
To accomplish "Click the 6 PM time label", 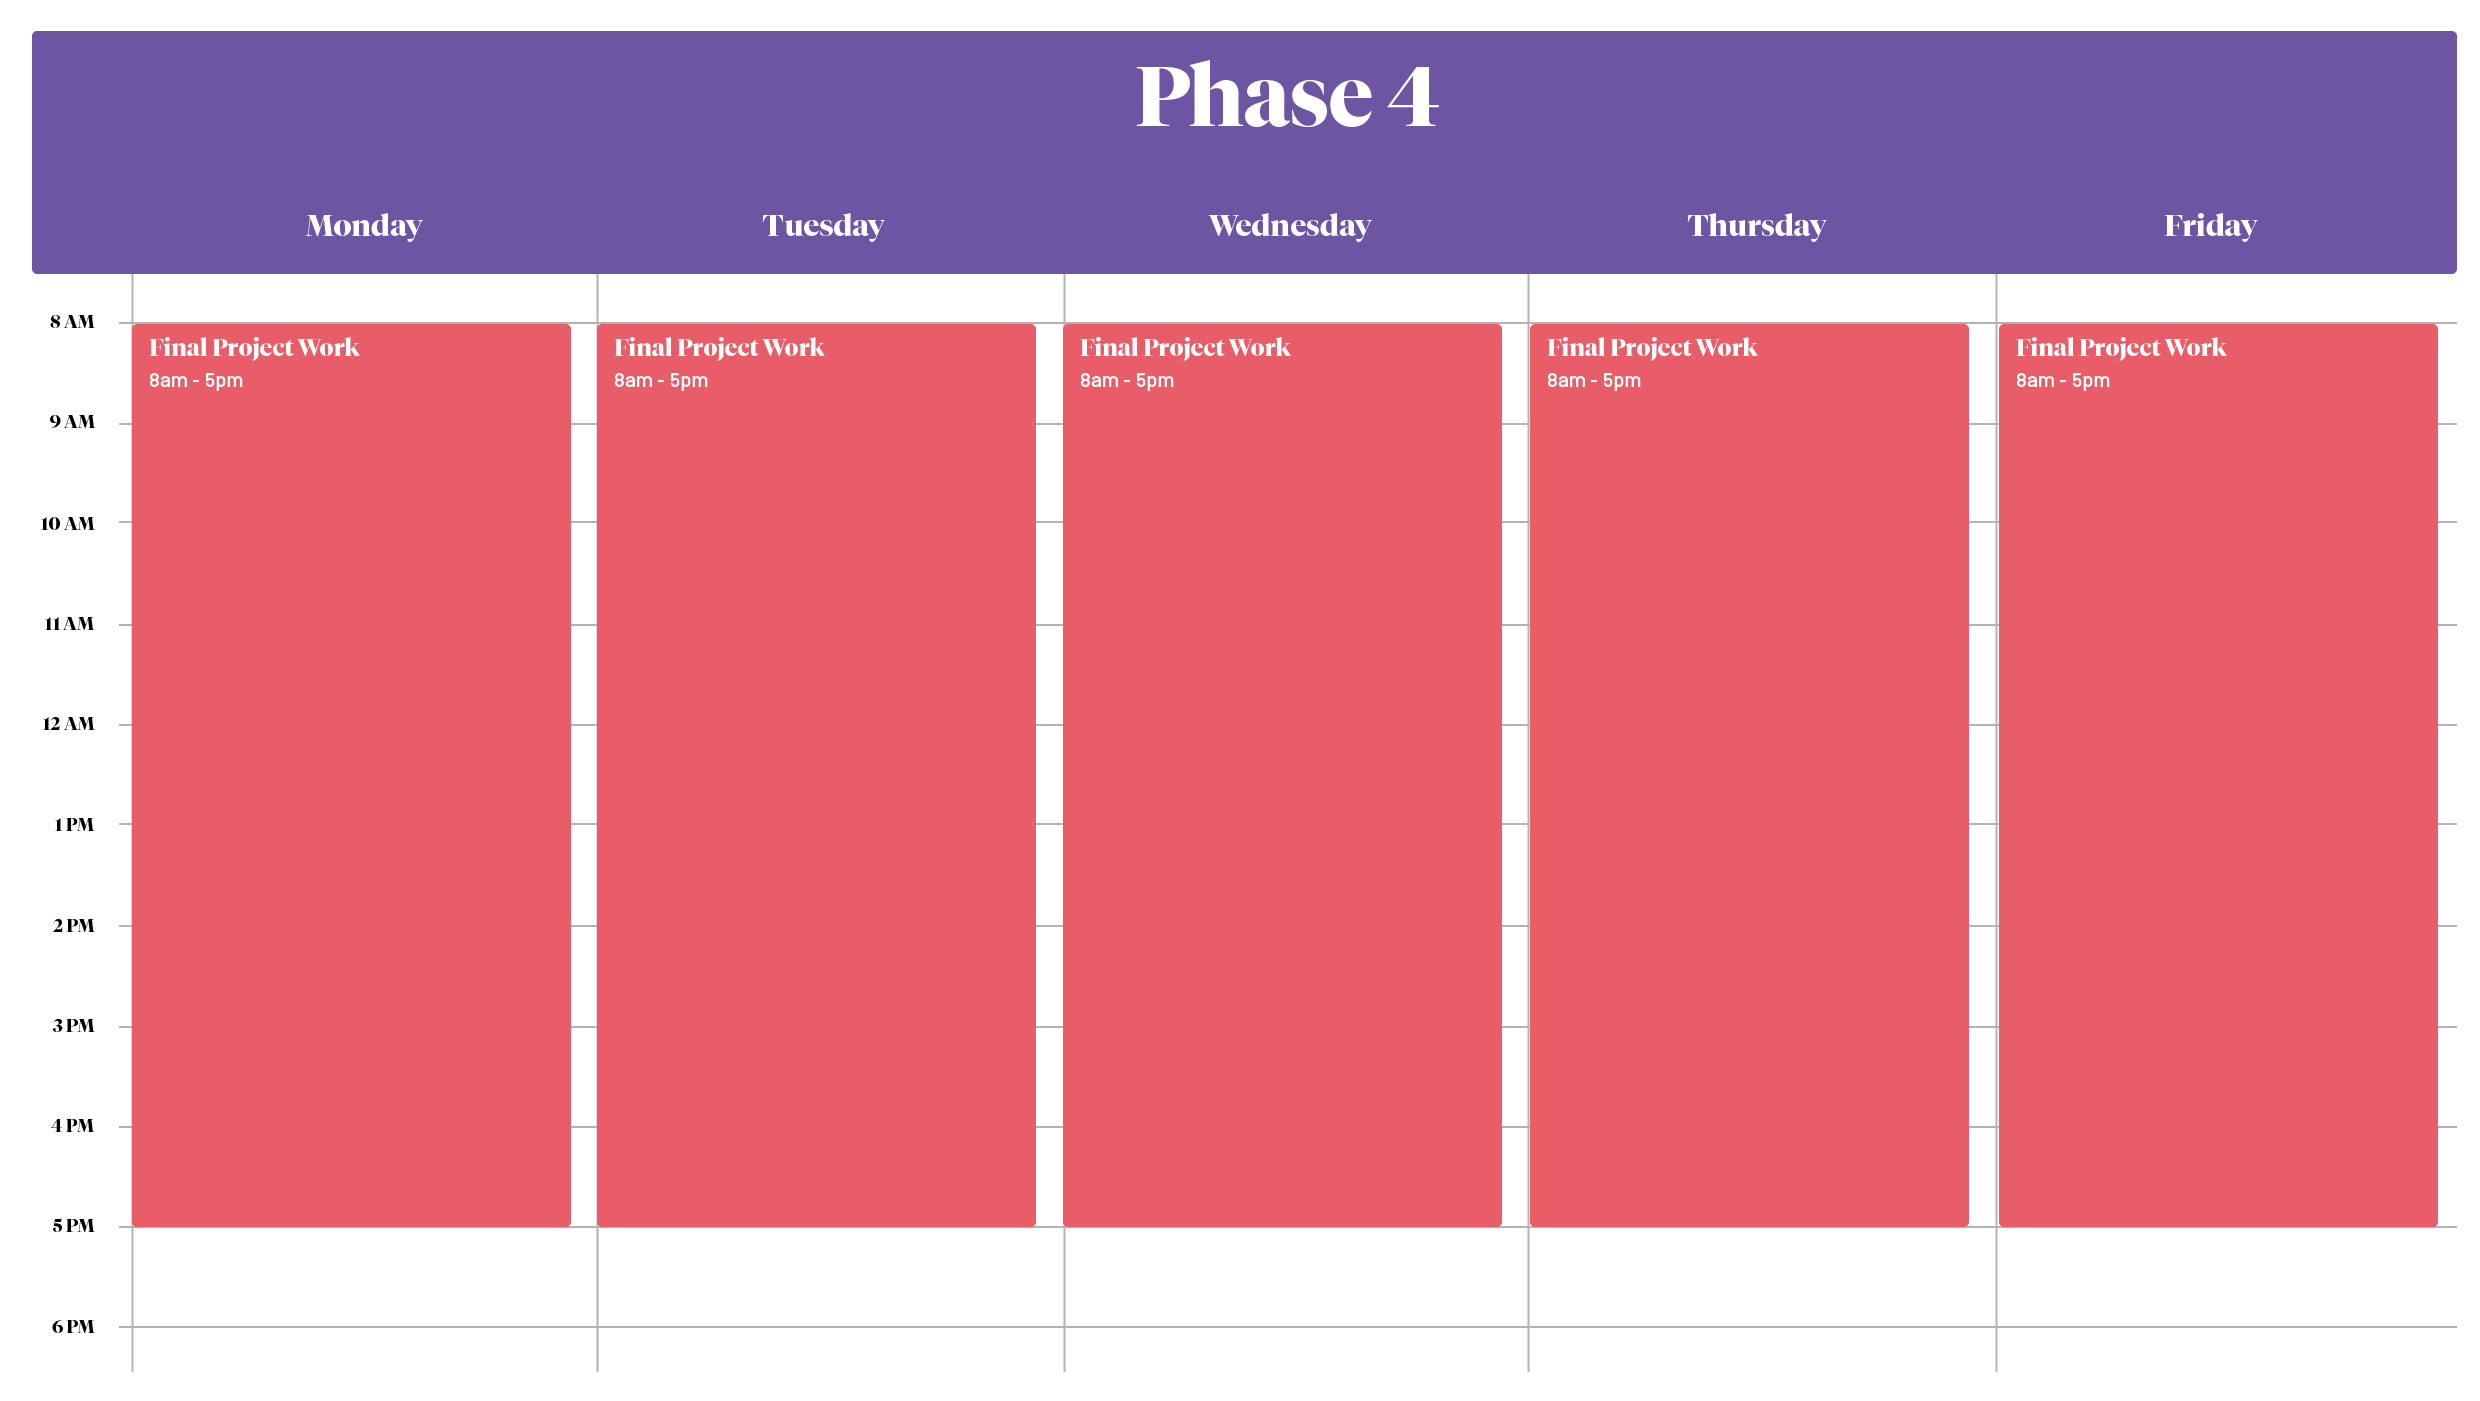I will [73, 1327].
